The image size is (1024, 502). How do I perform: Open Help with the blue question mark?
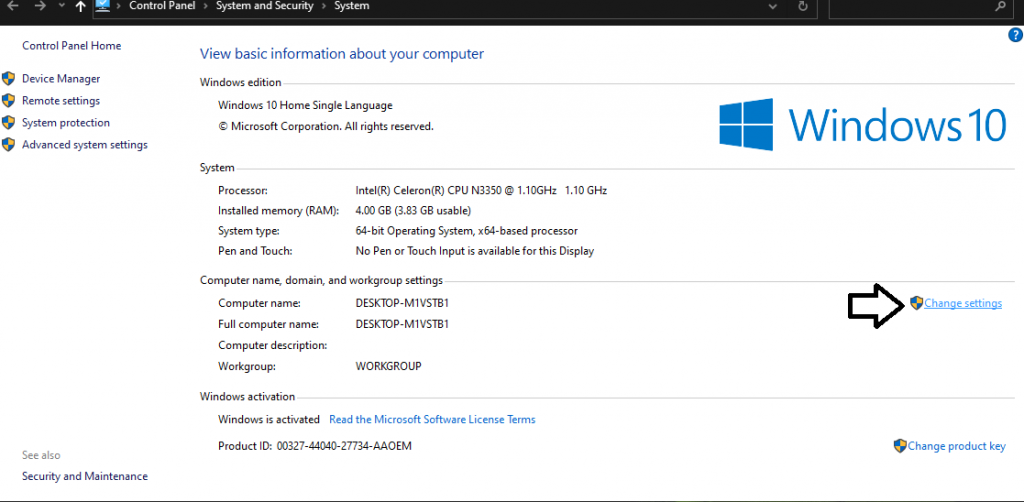pos(1016,35)
